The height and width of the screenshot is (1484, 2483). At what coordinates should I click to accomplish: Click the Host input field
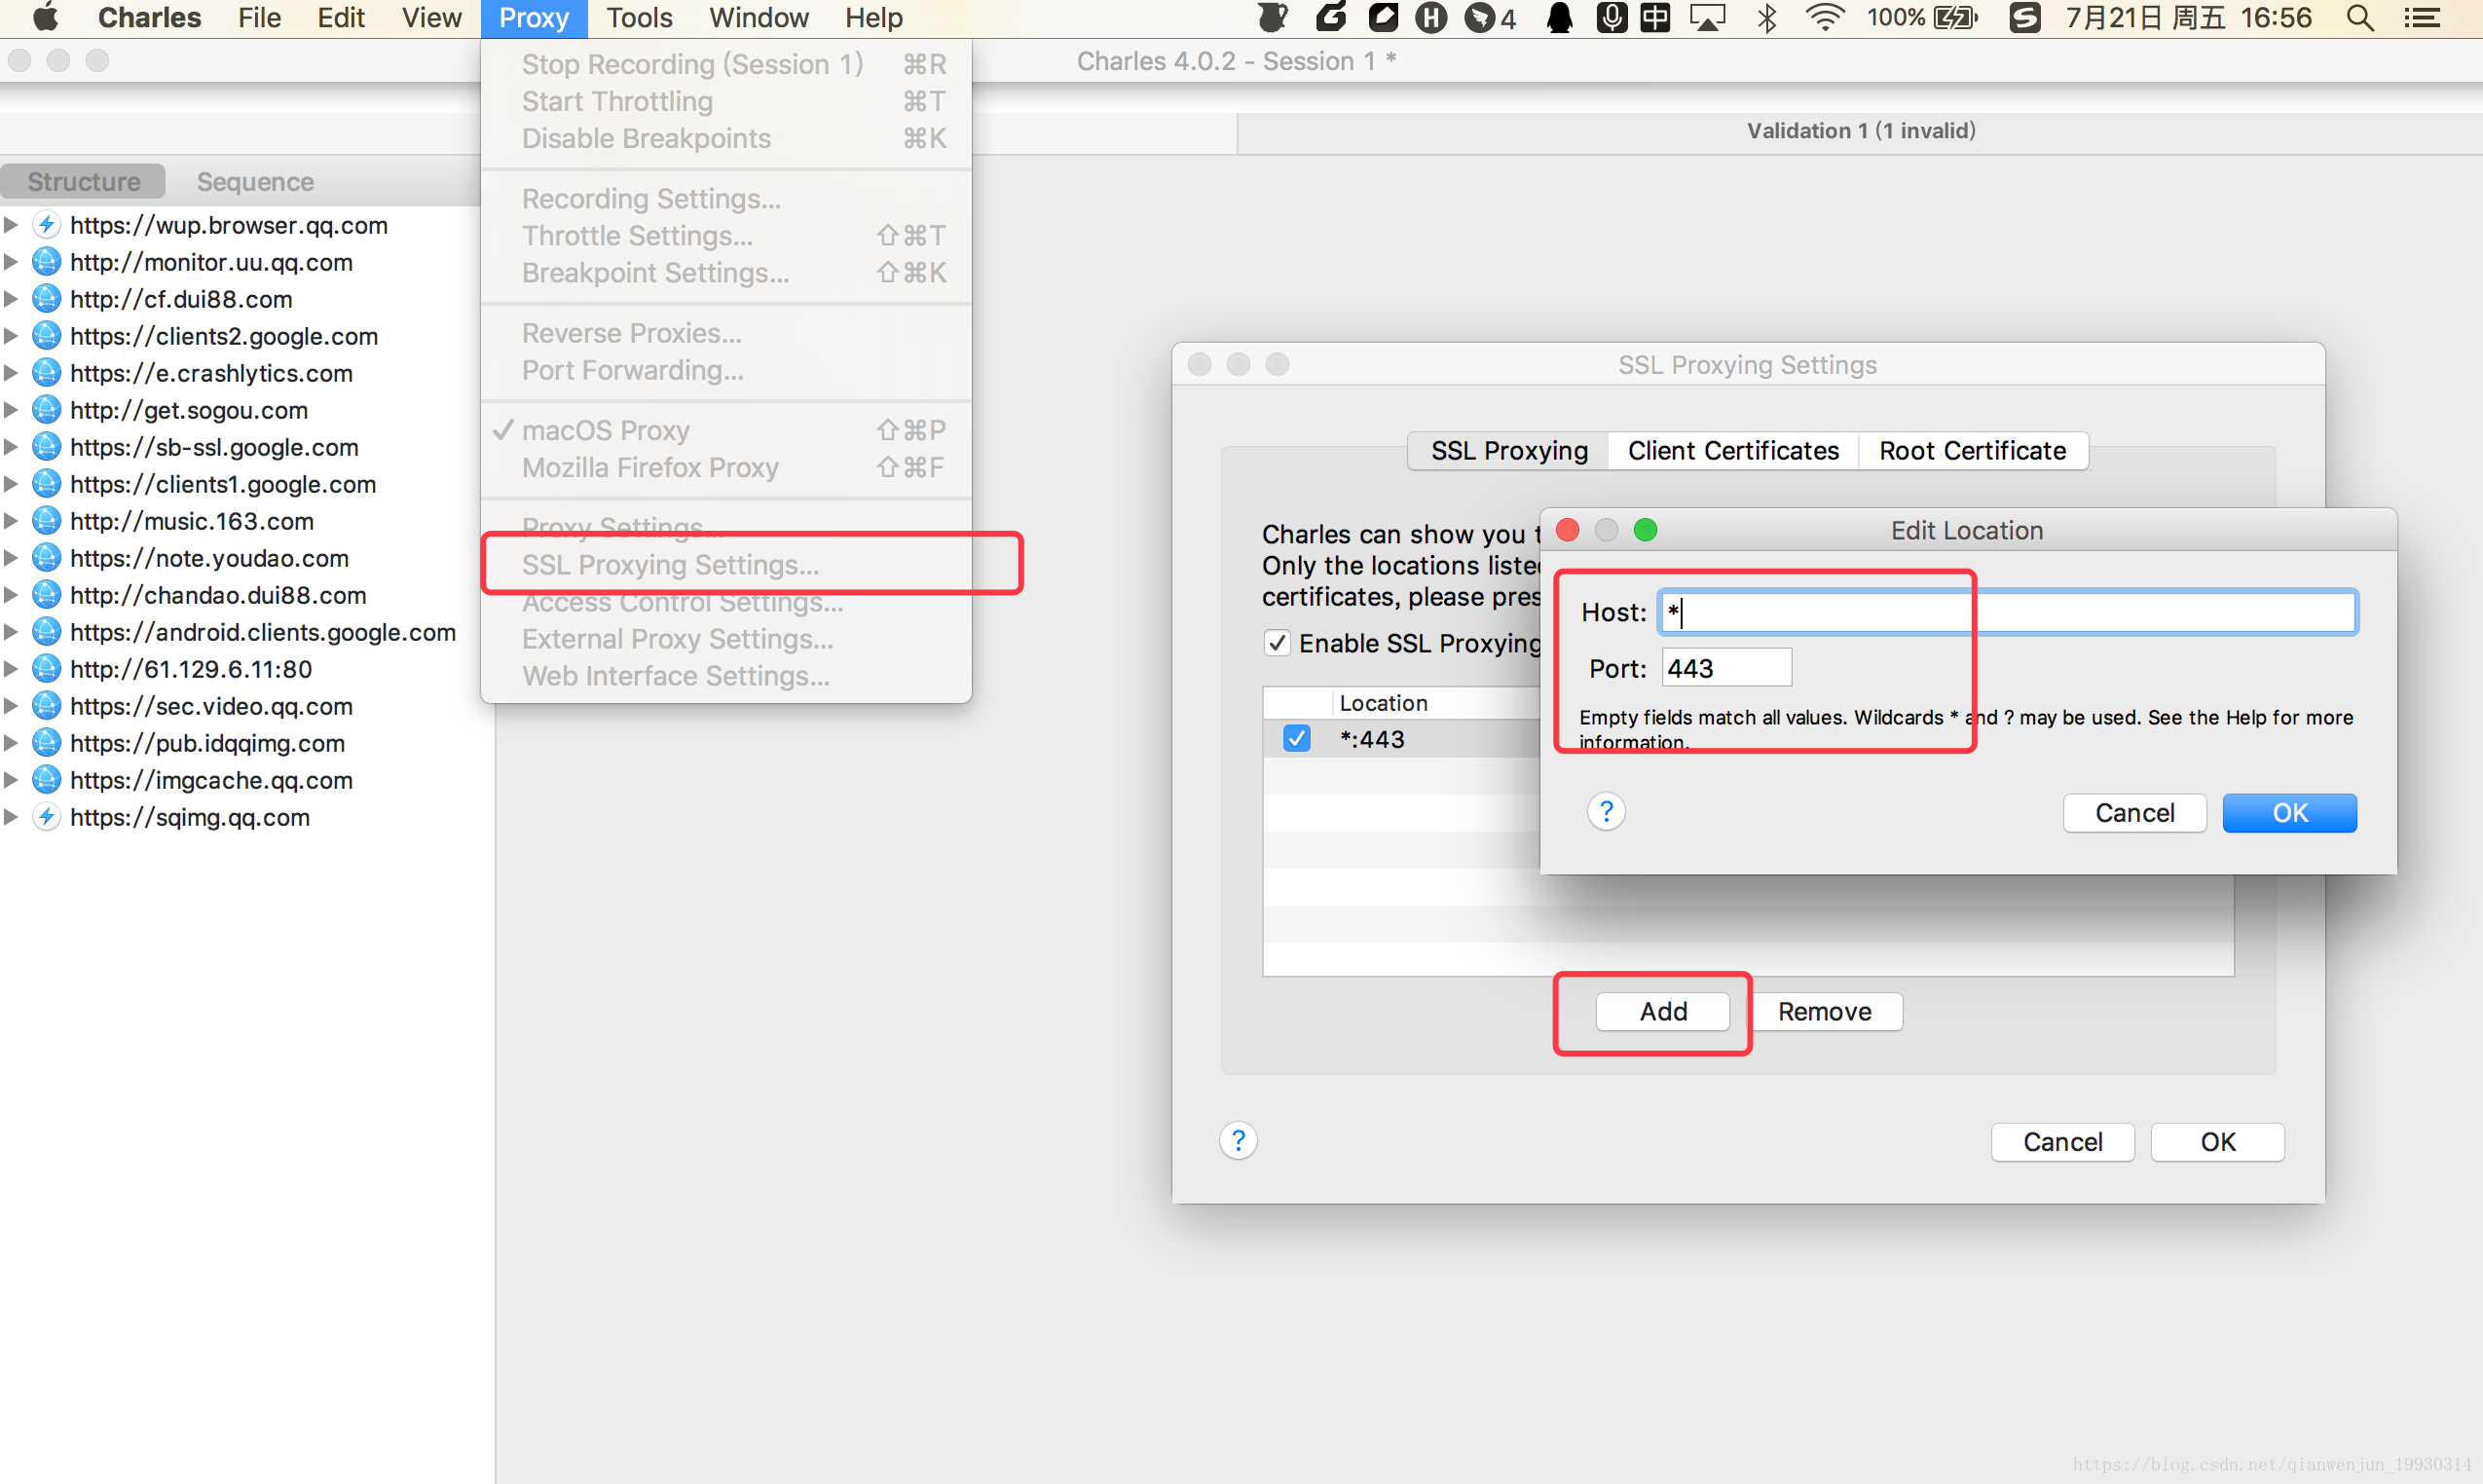tap(2008, 612)
